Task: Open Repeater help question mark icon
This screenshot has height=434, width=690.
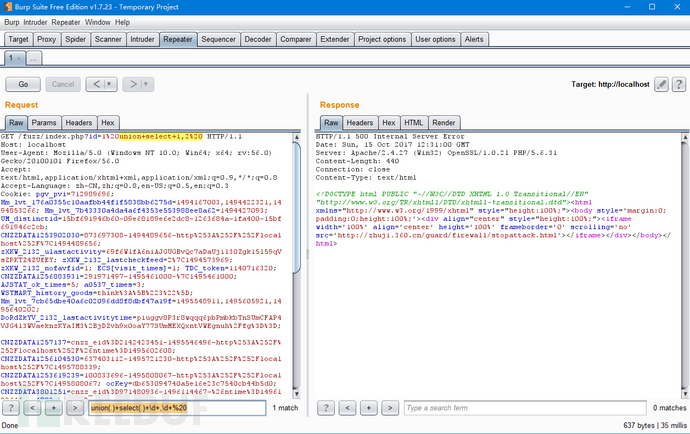Action: click(679, 84)
